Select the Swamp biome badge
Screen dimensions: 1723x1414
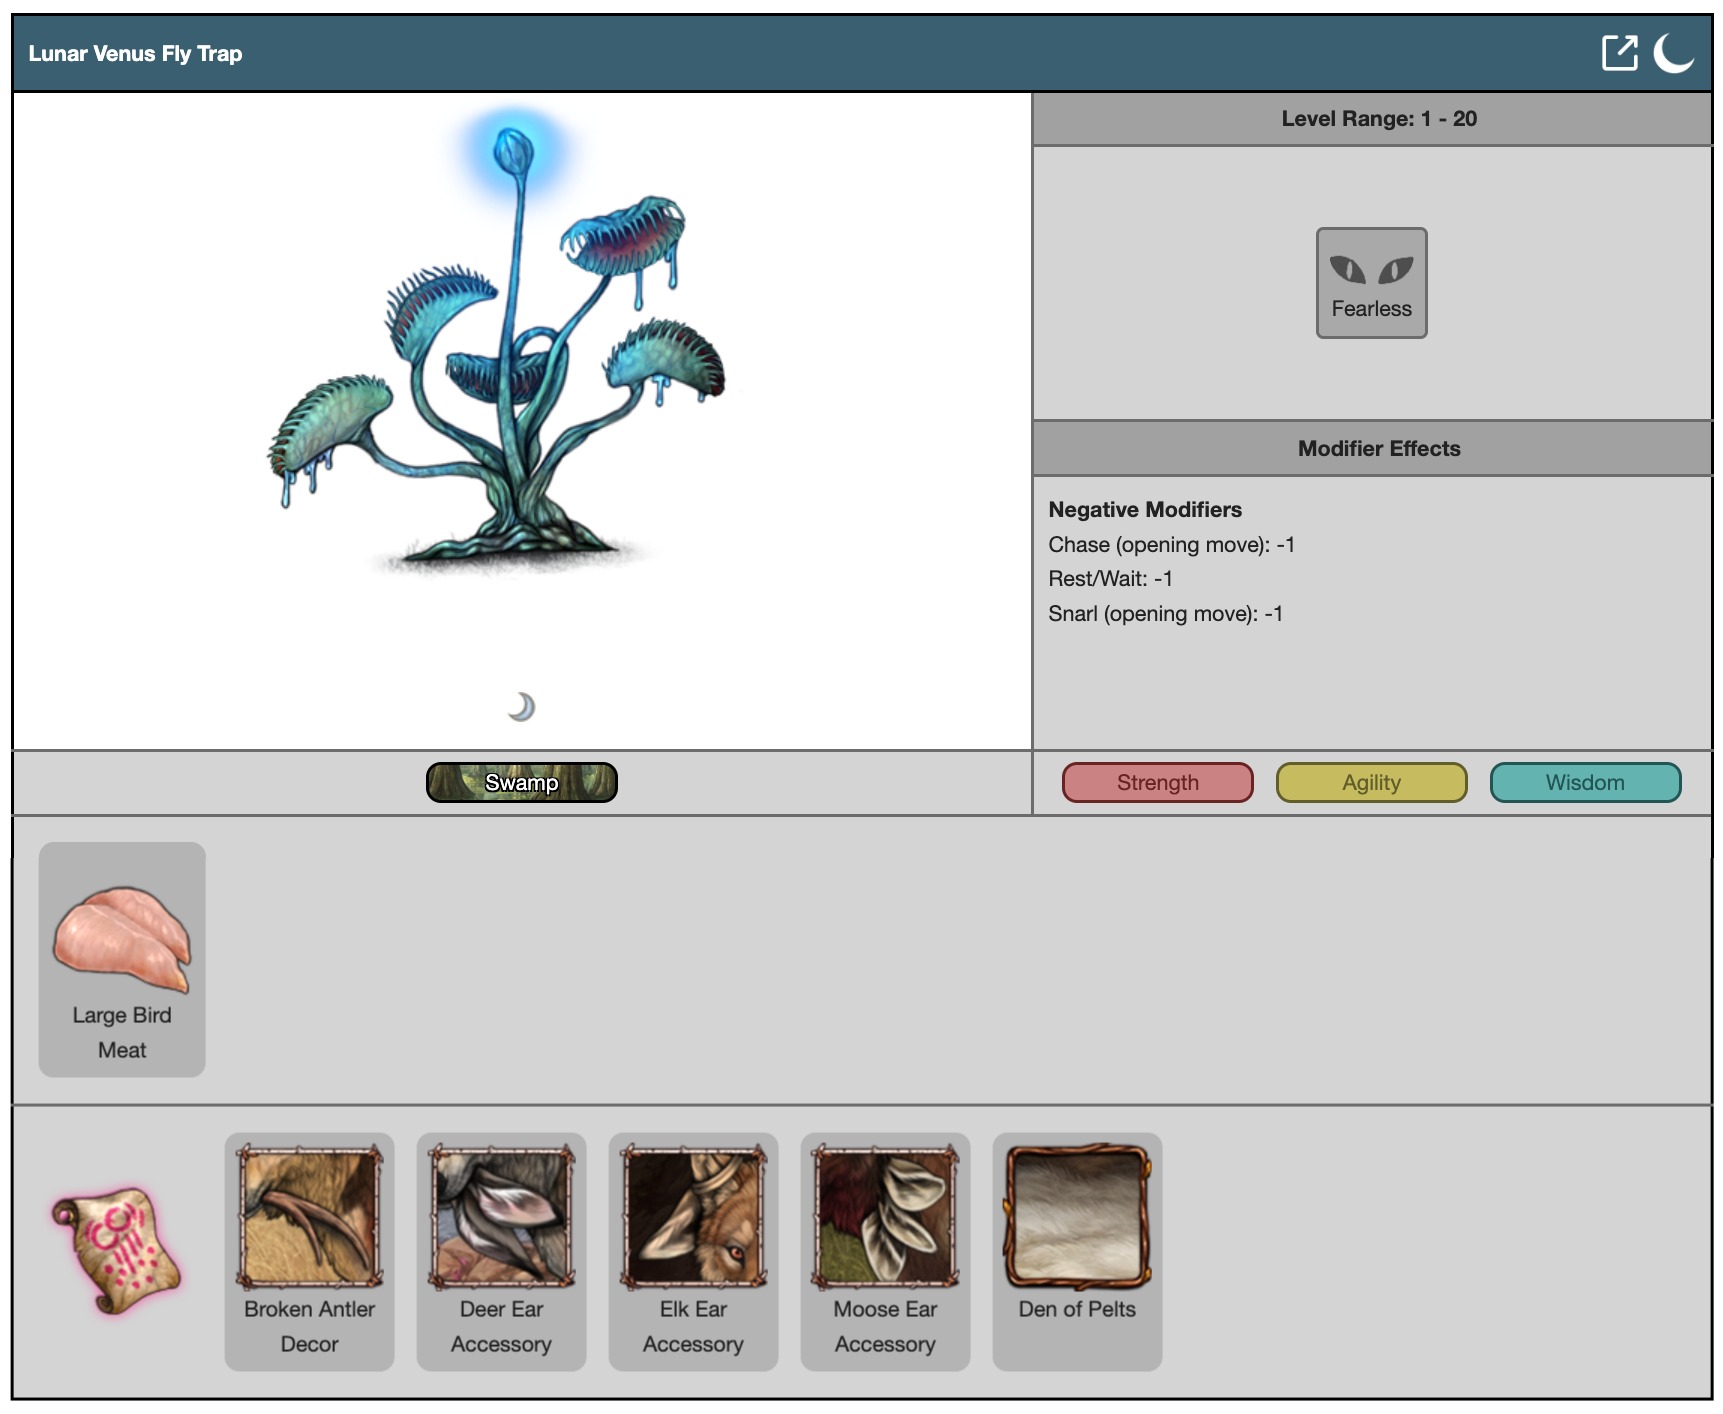[x=521, y=782]
